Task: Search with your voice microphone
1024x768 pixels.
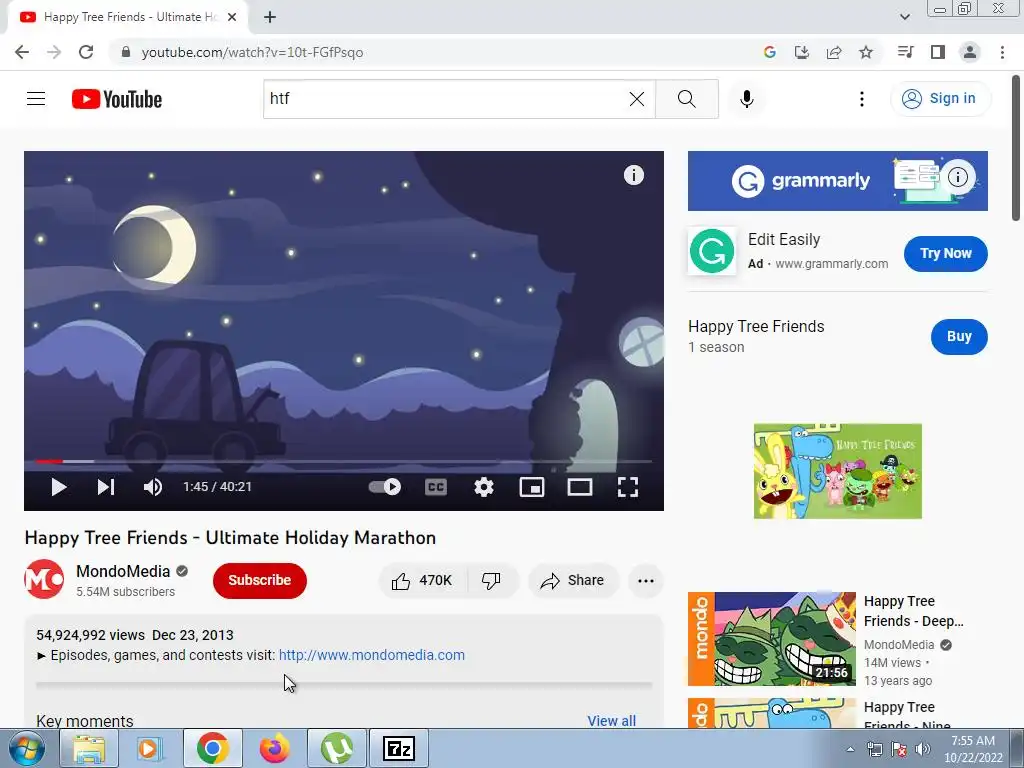Action: 747,99
